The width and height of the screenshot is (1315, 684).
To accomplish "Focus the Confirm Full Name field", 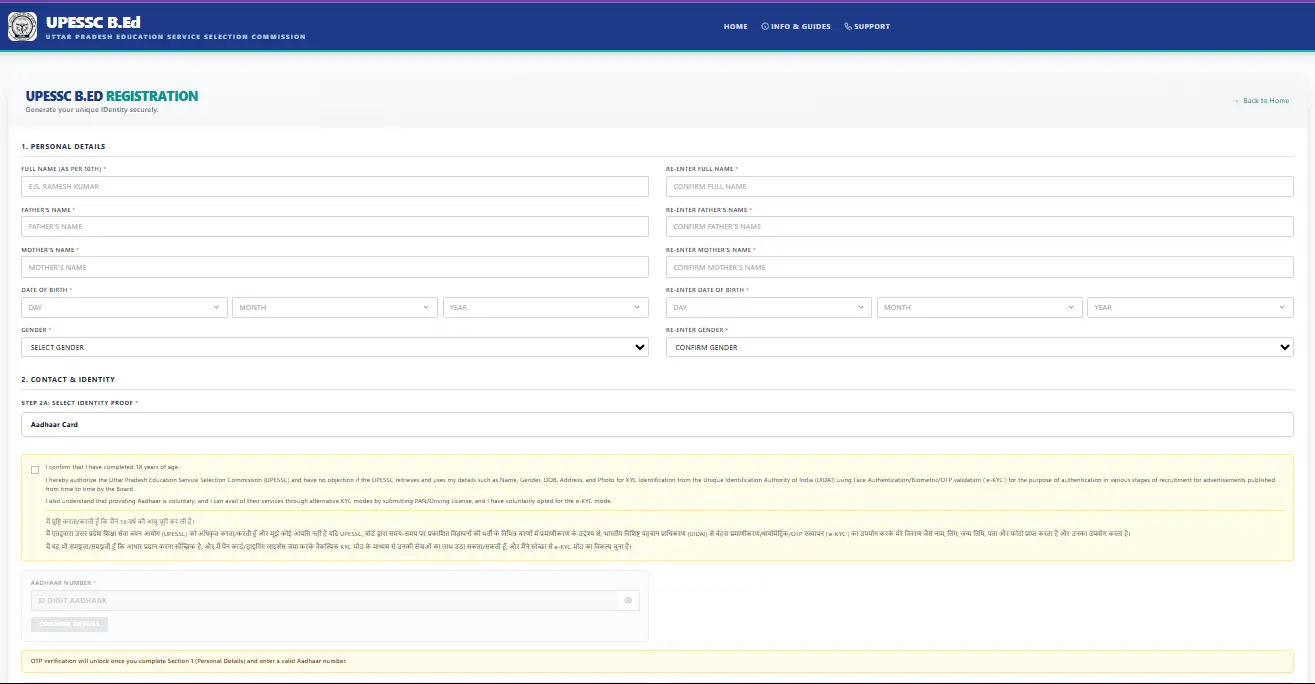I will pyautogui.click(x=979, y=186).
